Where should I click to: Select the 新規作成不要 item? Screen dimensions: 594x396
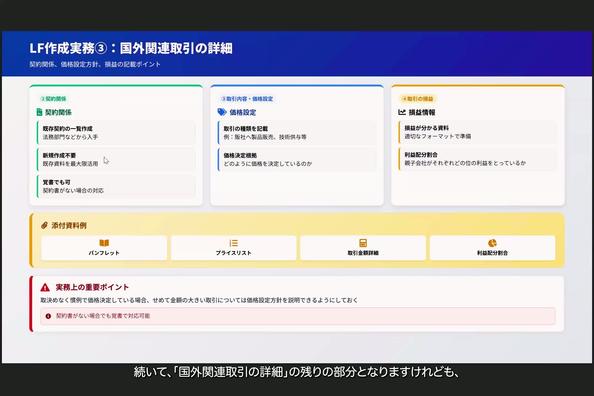pos(116,160)
